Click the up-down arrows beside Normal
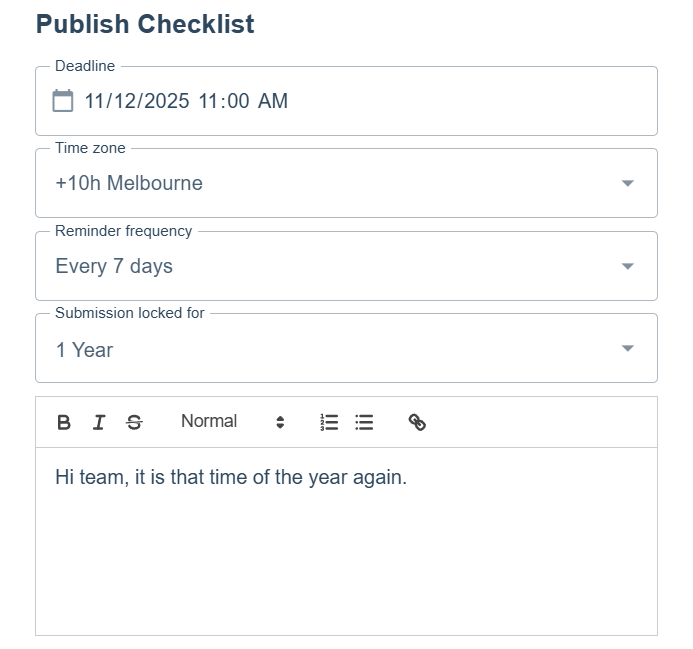 coord(280,422)
